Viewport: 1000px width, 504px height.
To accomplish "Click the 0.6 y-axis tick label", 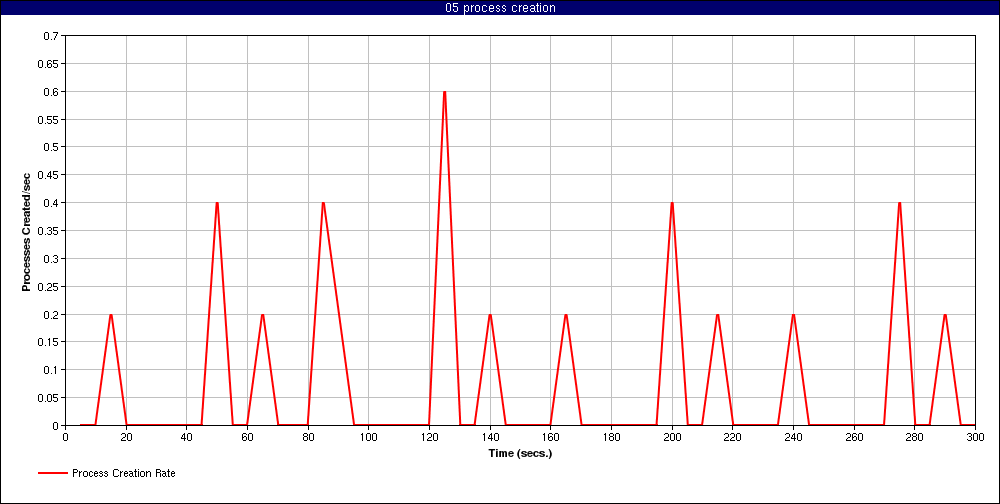I will (x=50, y=92).
